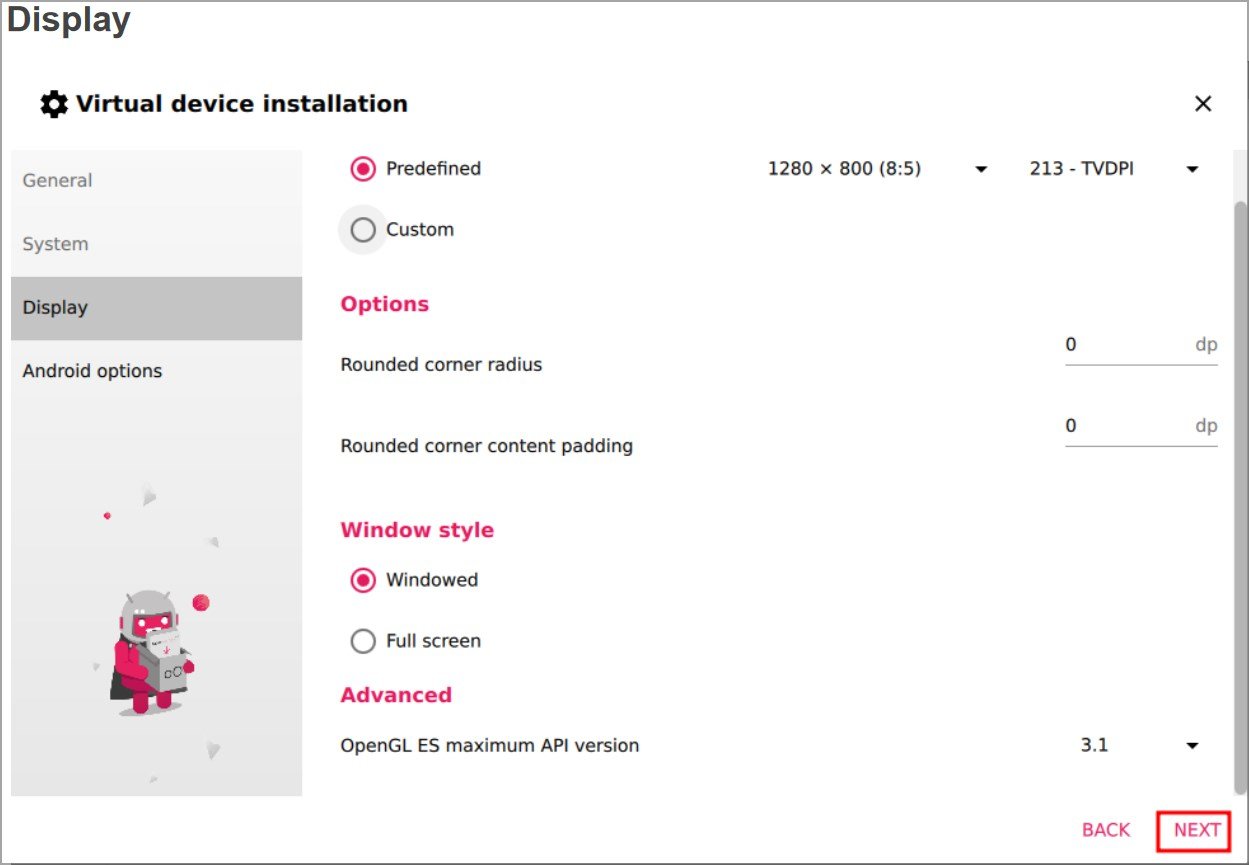Choose the Windowed window style
1249x865 pixels.
coord(363,580)
